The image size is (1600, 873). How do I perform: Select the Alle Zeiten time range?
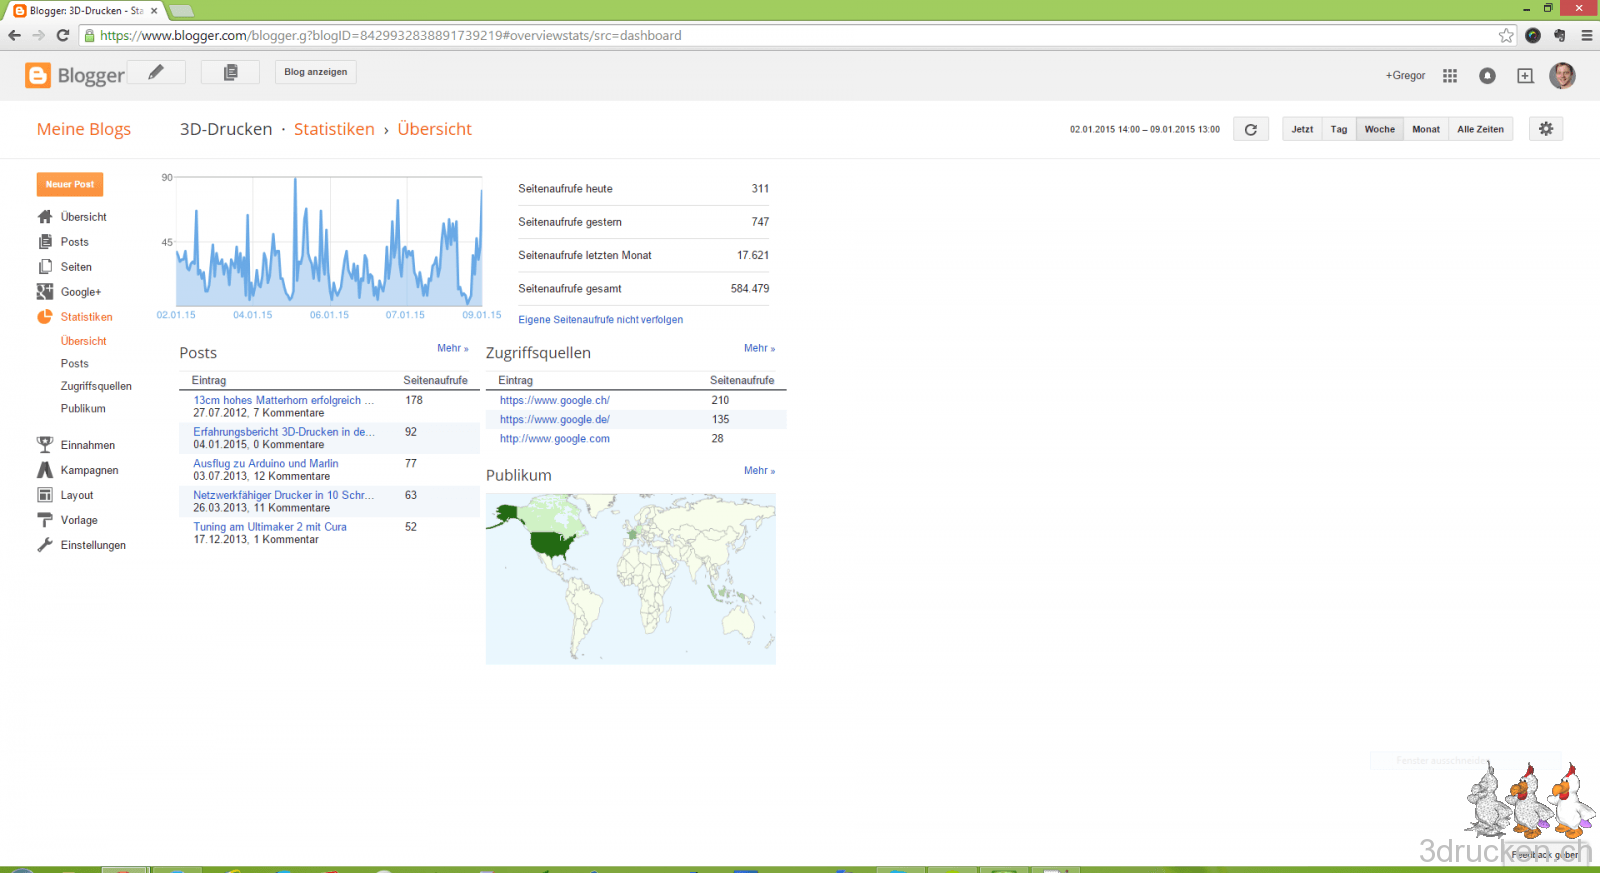pyautogui.click(x=1481, y=129)
